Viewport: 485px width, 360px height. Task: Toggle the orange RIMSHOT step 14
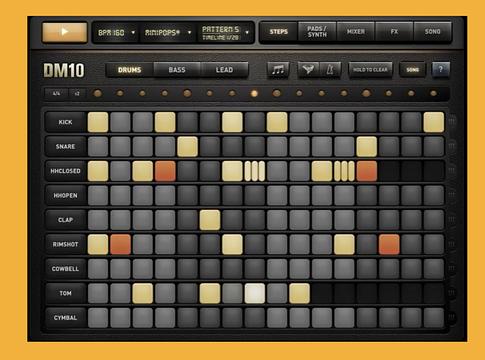[389, 244]
